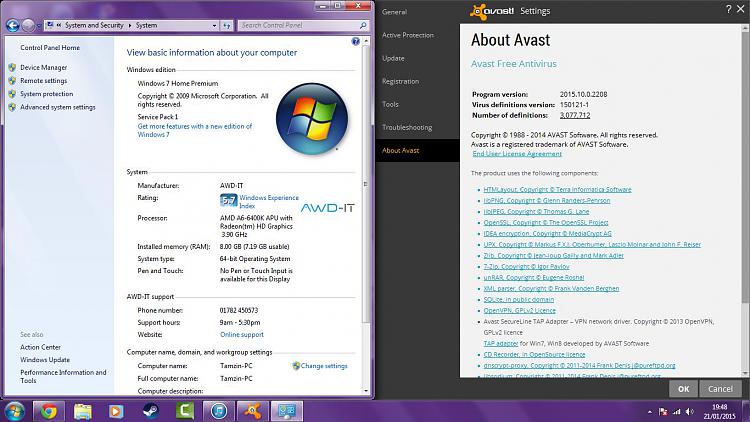Show hidden tray icons arrow
This screenshot has width=750, height=422.
point(650,411)
